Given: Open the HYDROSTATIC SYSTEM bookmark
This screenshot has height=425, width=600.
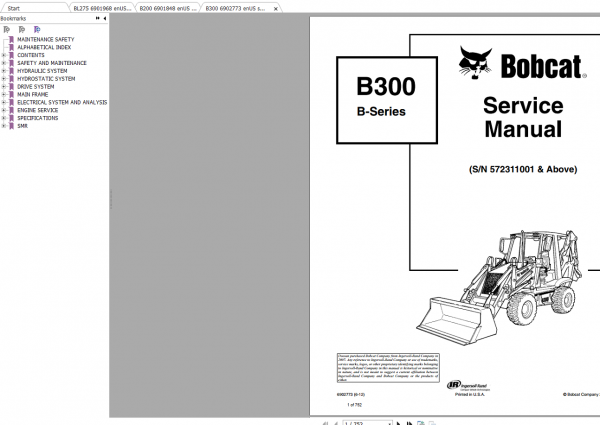Looking at the screenshot, I should pyautogui.click(x=46, y=79).
